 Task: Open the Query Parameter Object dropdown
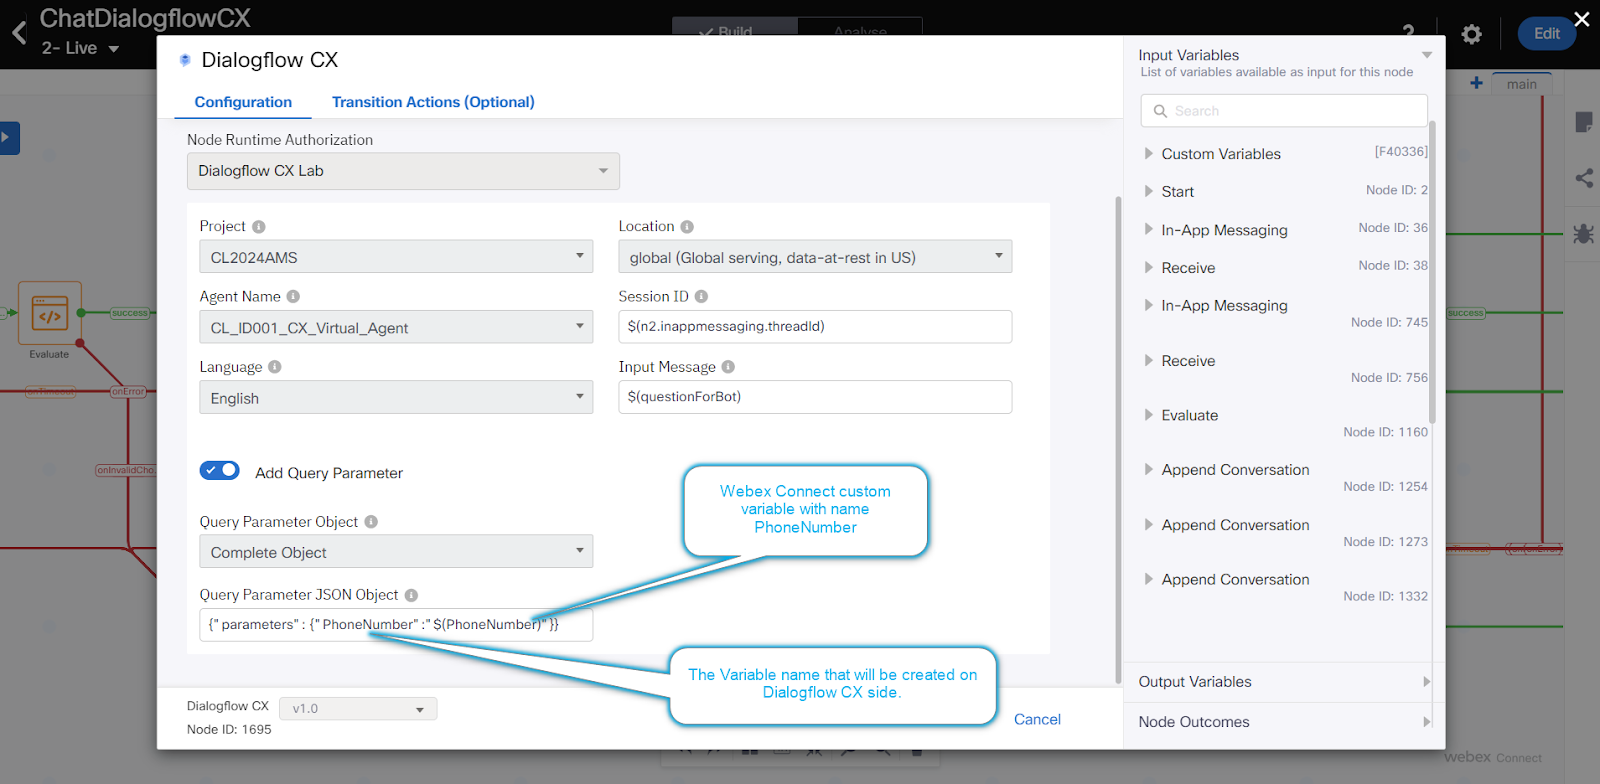click(x=396, y=551)
